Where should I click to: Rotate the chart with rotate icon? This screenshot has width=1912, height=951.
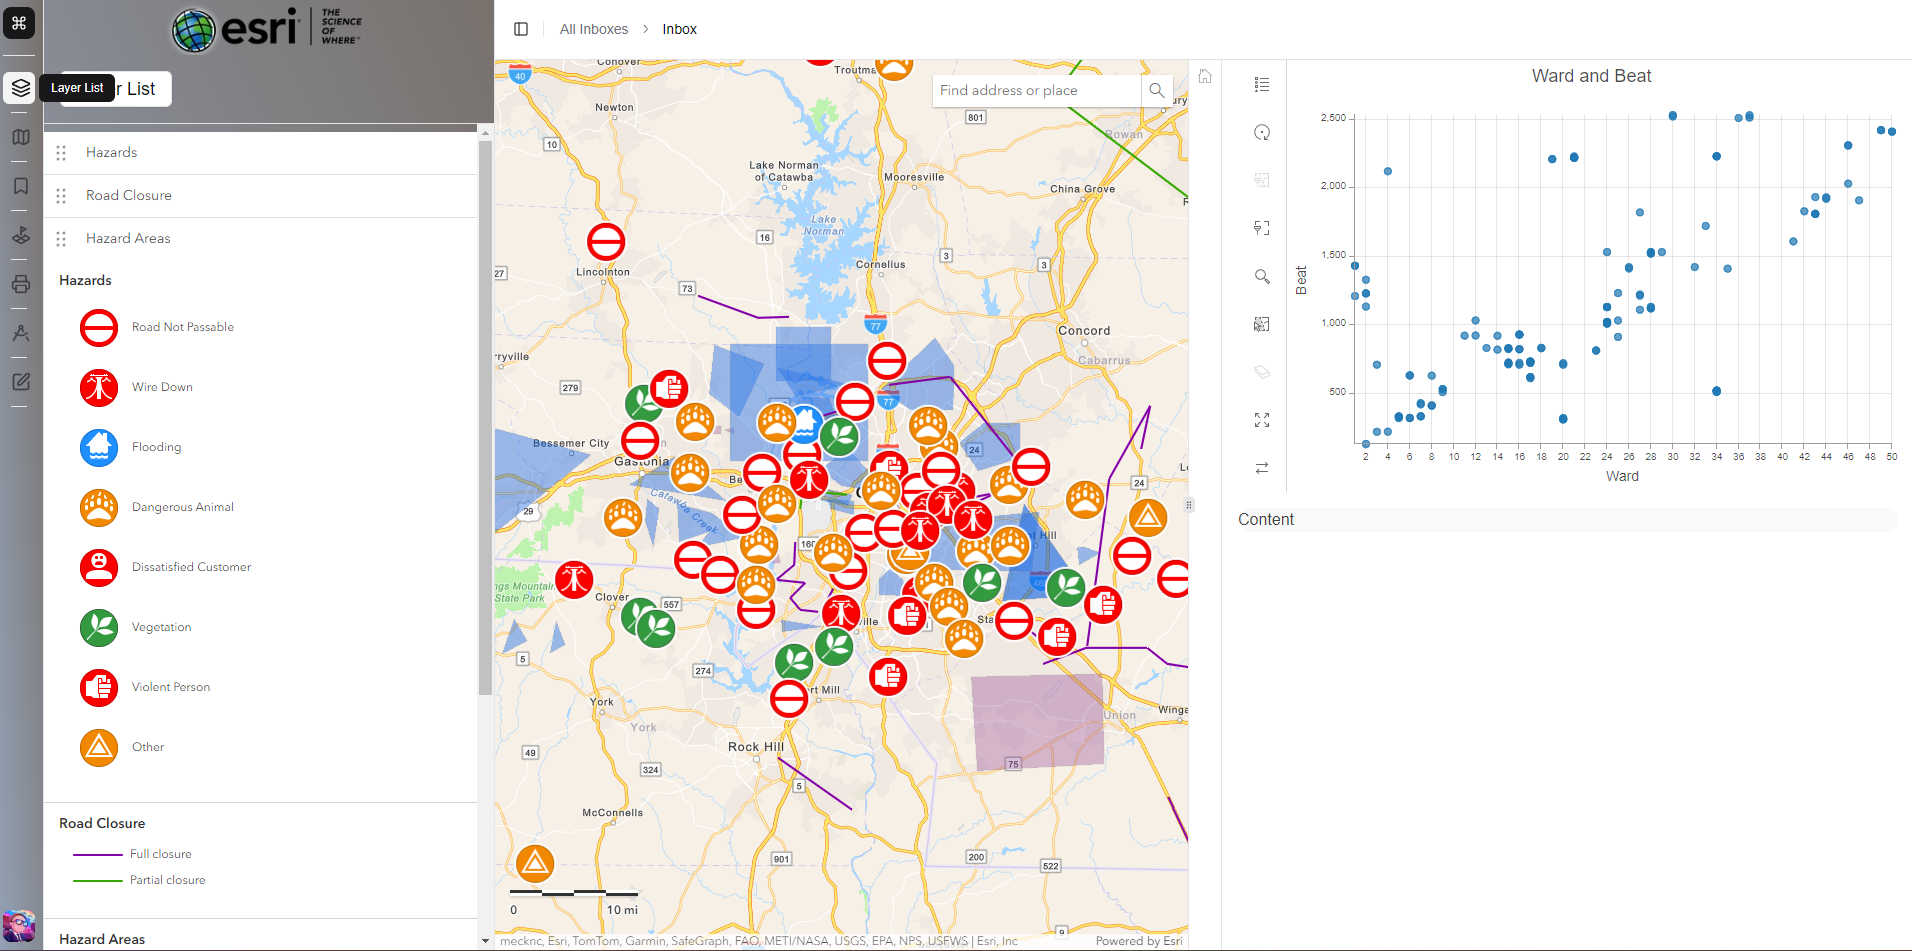point(1262,133)
